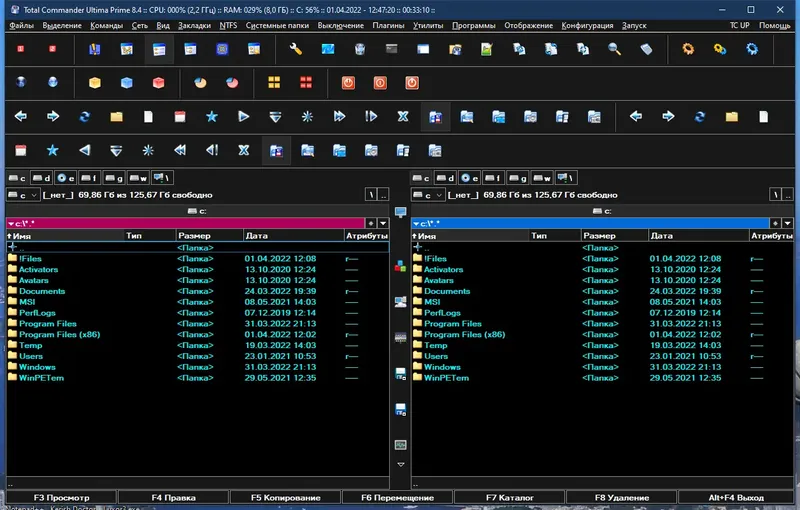This screenshot has height=510, width=800.
Task: Click the right panel parent .. button
Action: click(x=788, y=195)
